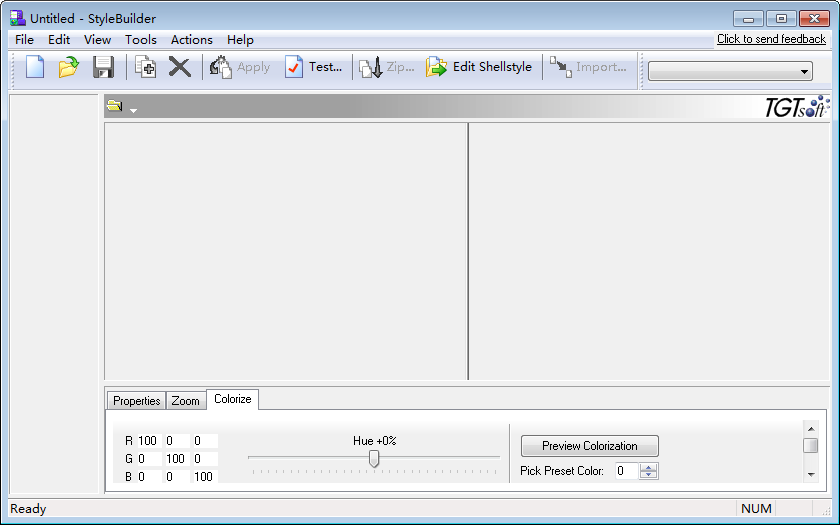The image size is (840, 525).
Task: Maximize the StyleBuilder window
Action: pyautogui.click(x=781, y=19)
